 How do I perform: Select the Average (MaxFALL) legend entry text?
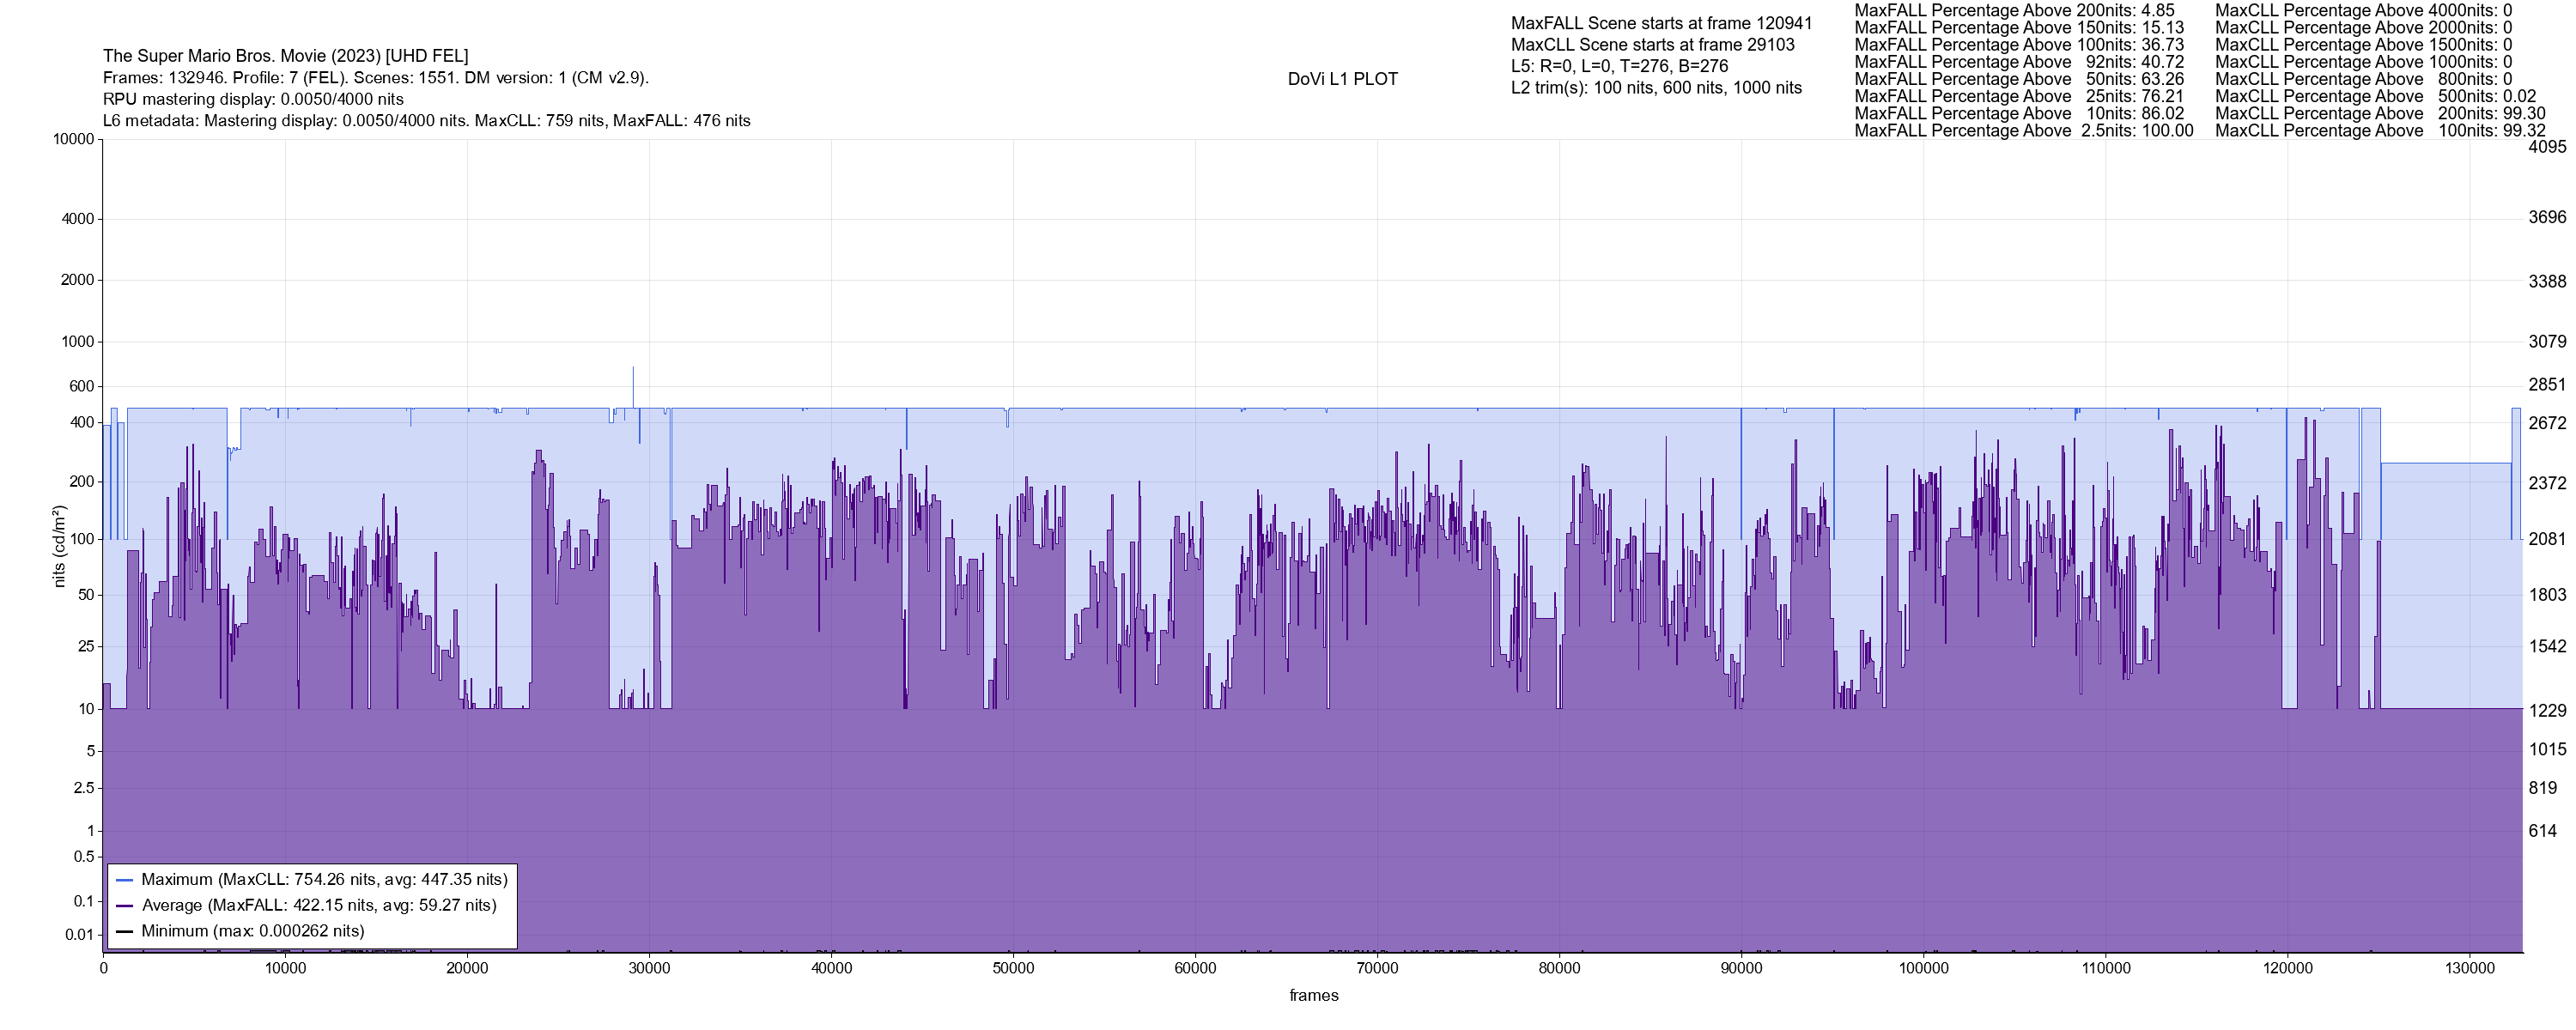click(319, 906)
